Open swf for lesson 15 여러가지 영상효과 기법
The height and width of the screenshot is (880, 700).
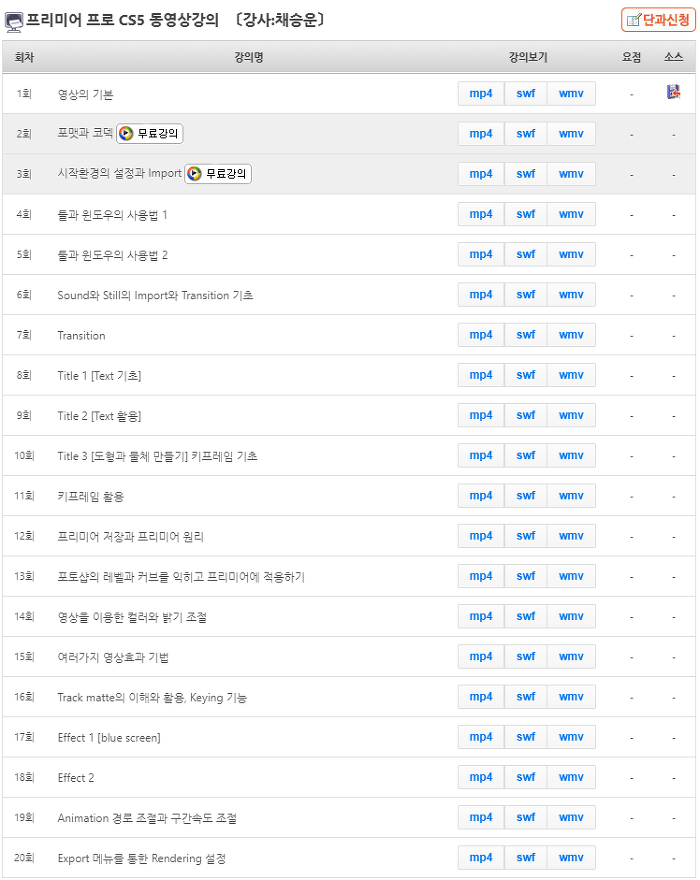point(525,657)
